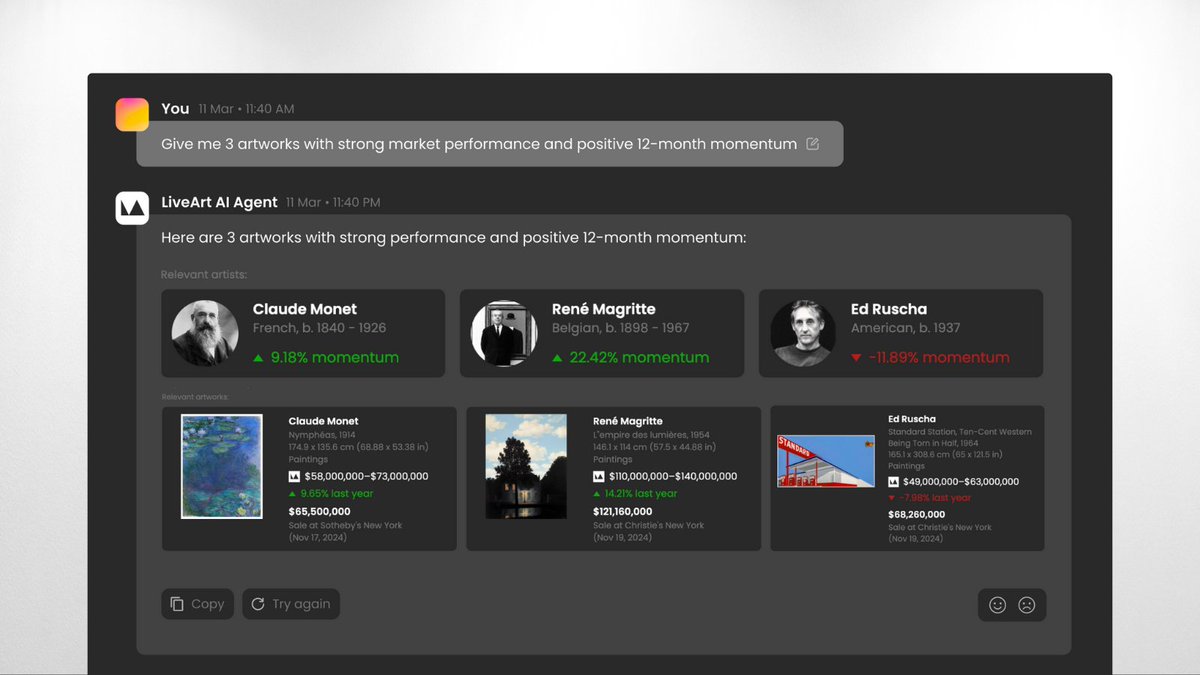Select the Ed Ruscha artist card name
Viewport: 1200px width, 675px height.
(889, 309)
